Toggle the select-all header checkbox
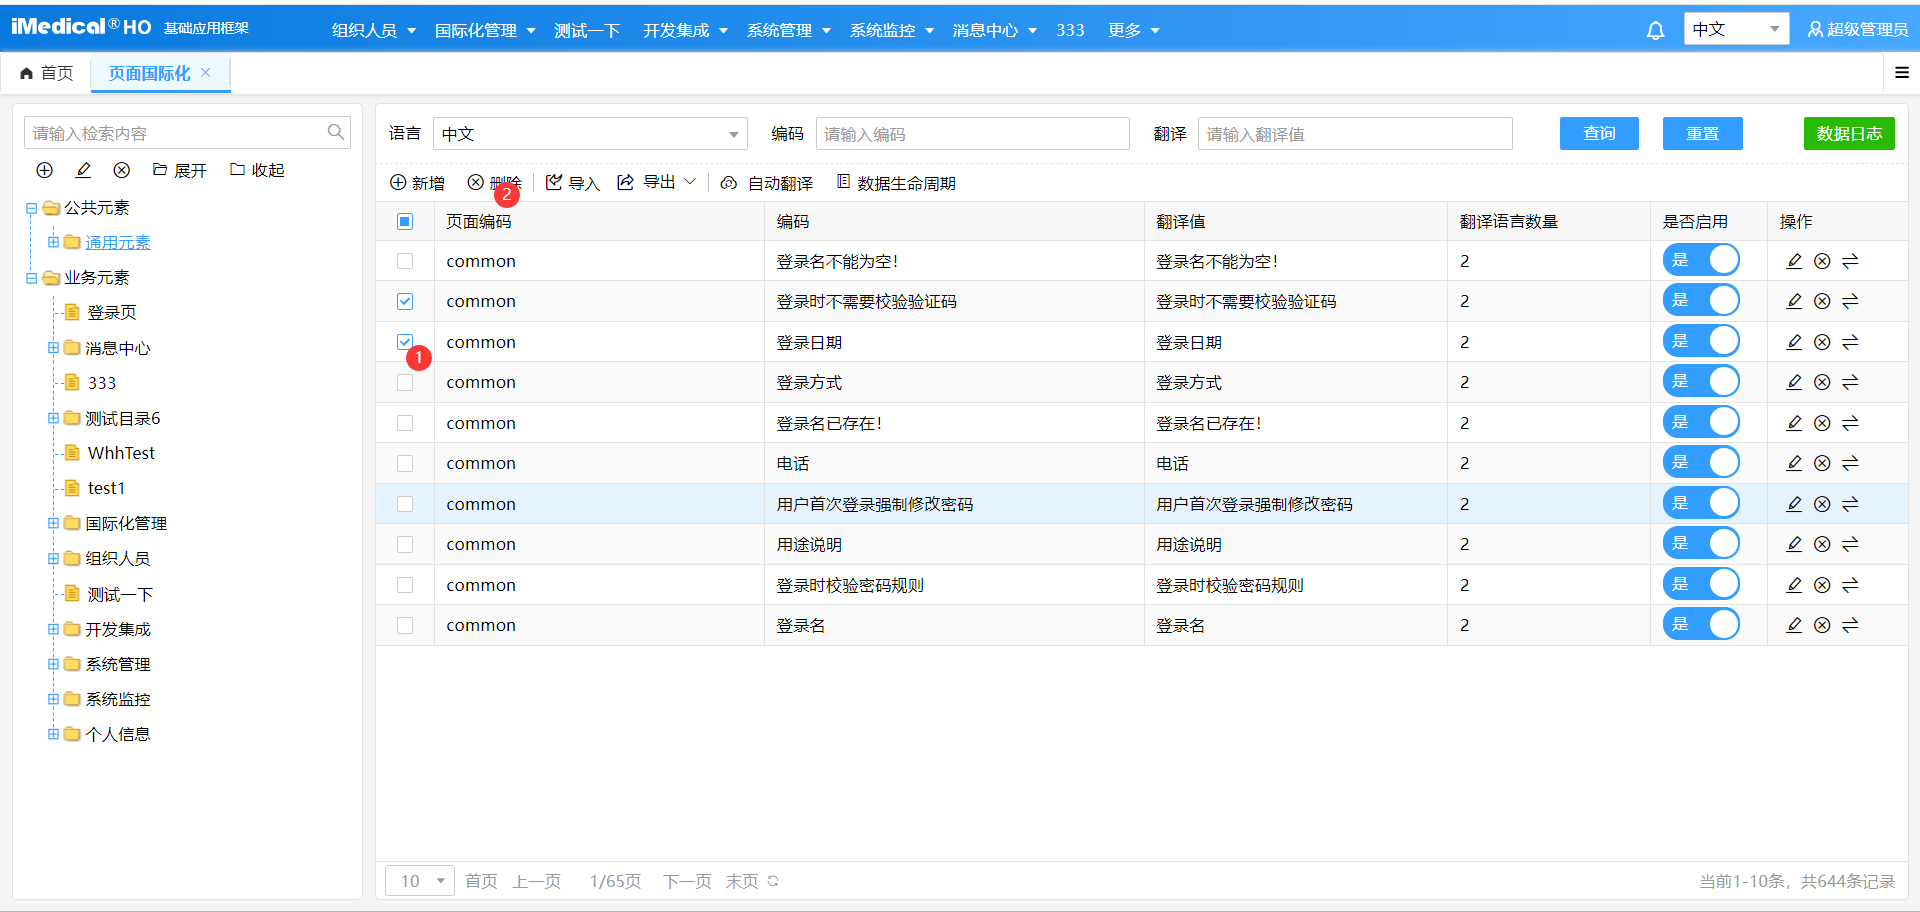The width and height of the screenshot is (1920, 912). (x=405, y=221)
